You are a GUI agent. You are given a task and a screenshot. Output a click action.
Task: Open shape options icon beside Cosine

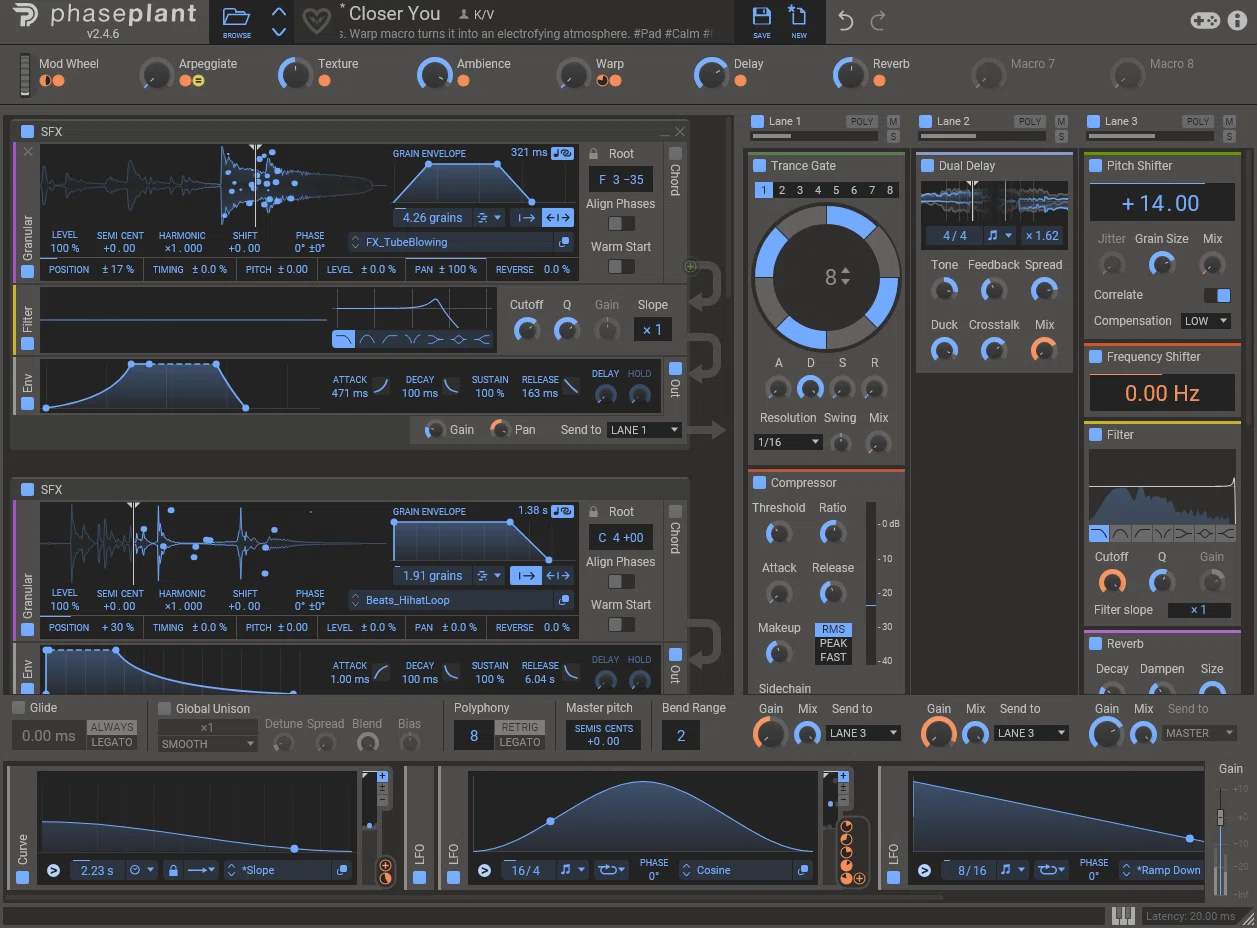point(804,870)
